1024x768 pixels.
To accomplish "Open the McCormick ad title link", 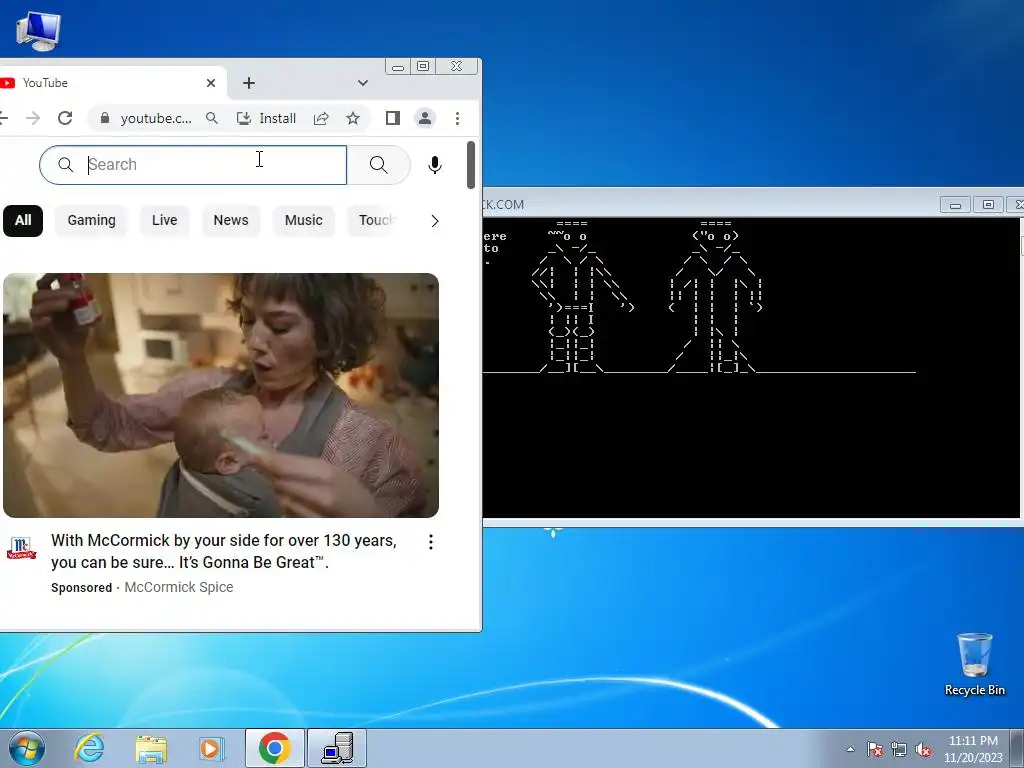I will [x=224, y=551].
